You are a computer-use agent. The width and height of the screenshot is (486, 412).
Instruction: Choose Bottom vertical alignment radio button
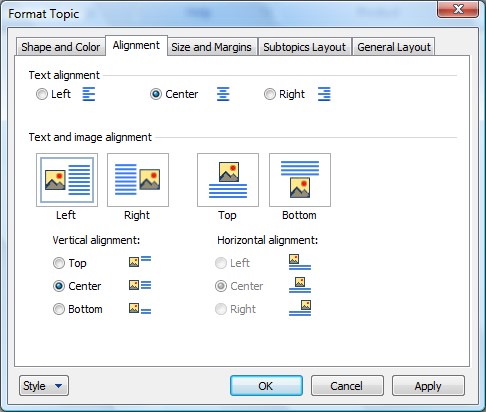click(59, 309)
